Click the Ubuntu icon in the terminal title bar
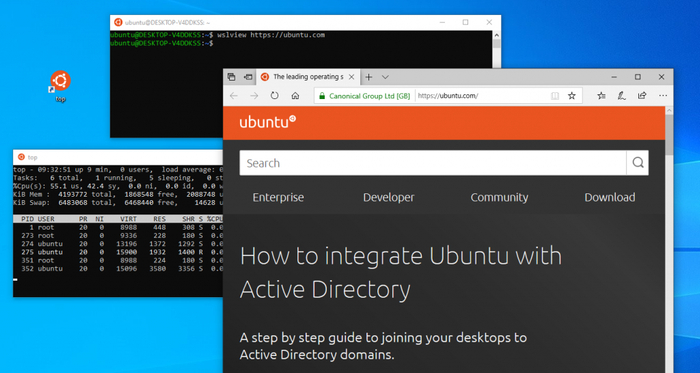The width and height of the screenshot is (700, 373). (x=118, y=22)
